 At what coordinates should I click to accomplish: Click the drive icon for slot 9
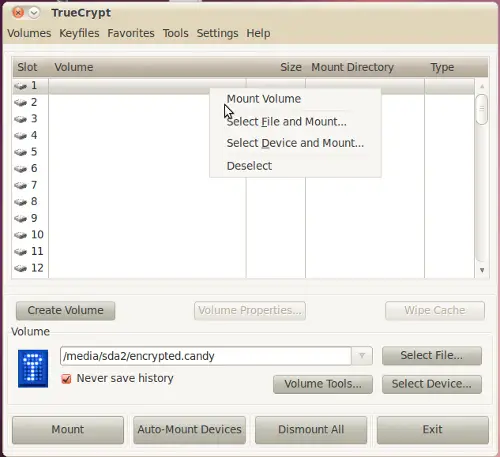21,219
